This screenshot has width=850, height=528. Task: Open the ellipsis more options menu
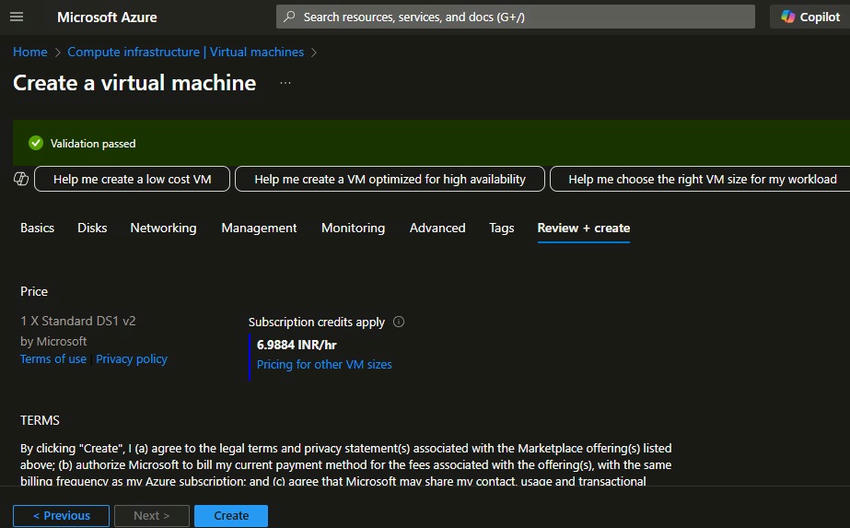pyautogui.click(x=285, y=83)
